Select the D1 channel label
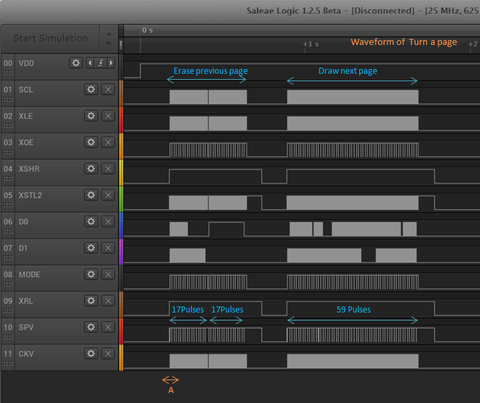This screenshot has height=403, width=480. point(23,248)
